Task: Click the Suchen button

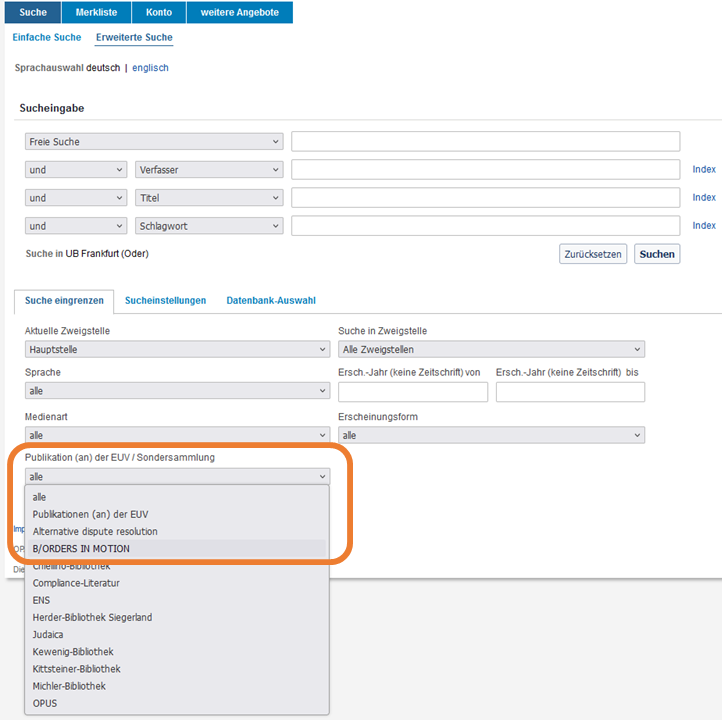Action: (657, 254)
